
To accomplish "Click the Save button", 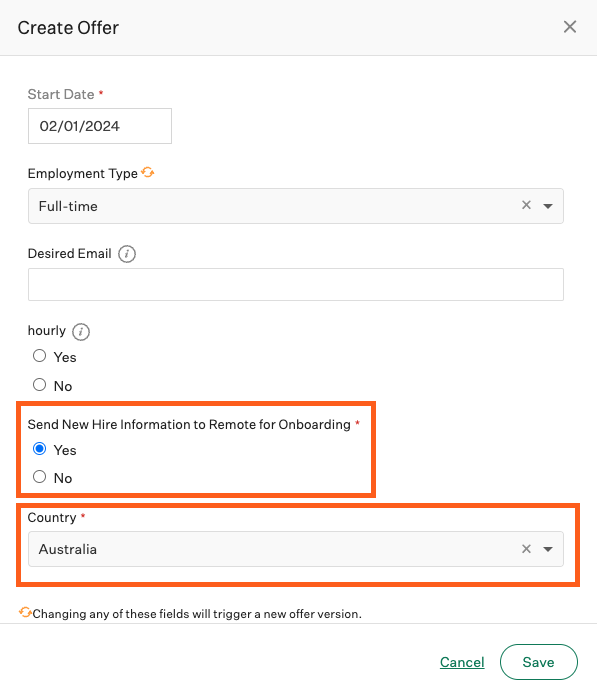I will point(539,662).
